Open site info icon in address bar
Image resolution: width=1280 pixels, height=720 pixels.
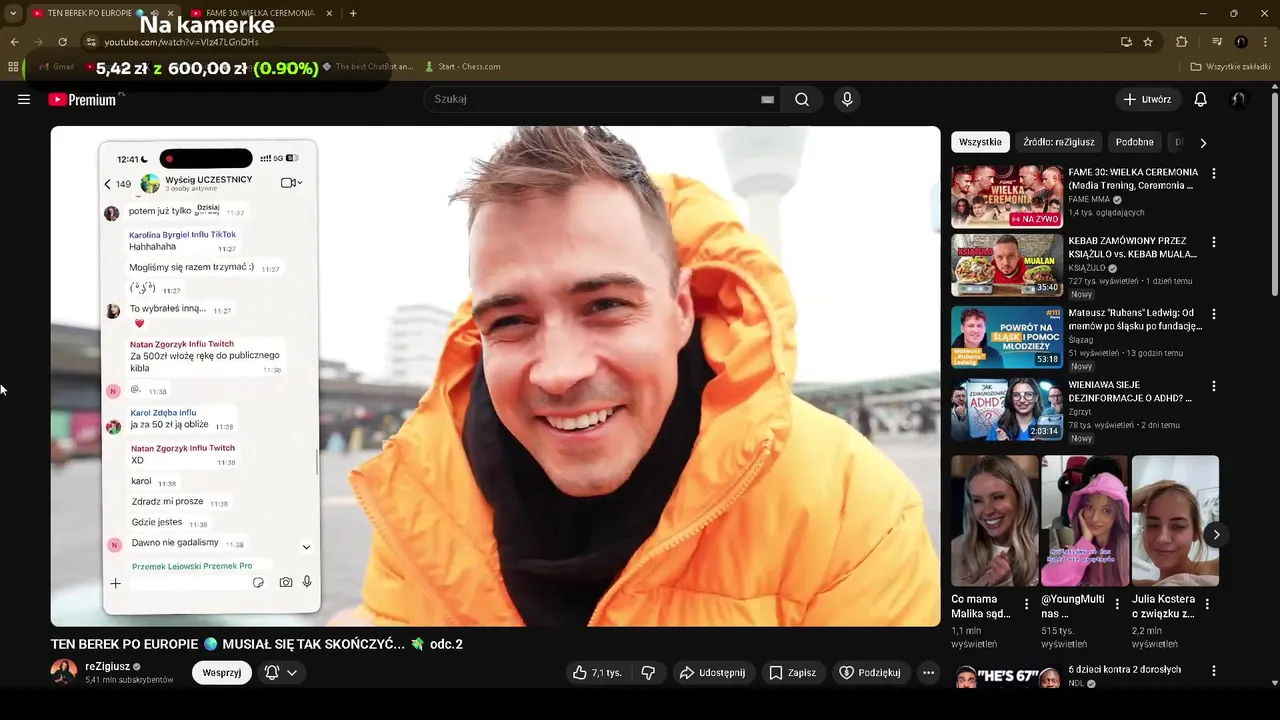tap(91, 42)
